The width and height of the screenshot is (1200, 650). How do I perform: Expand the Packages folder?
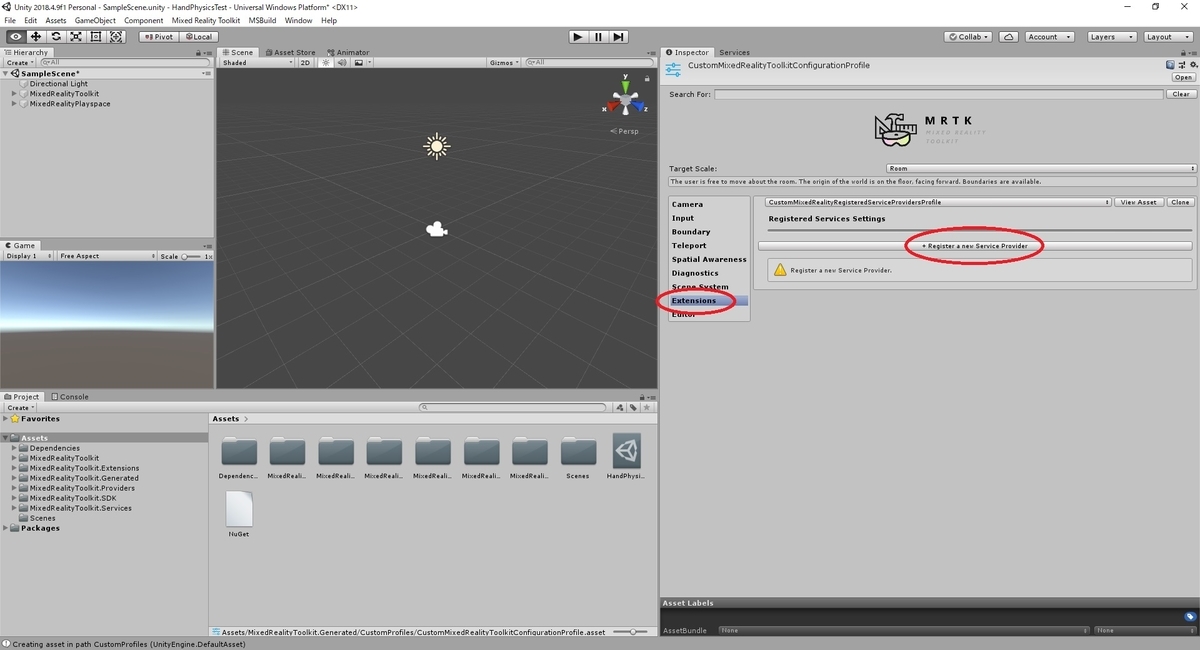pyautogui.click(x=6, y=528)
